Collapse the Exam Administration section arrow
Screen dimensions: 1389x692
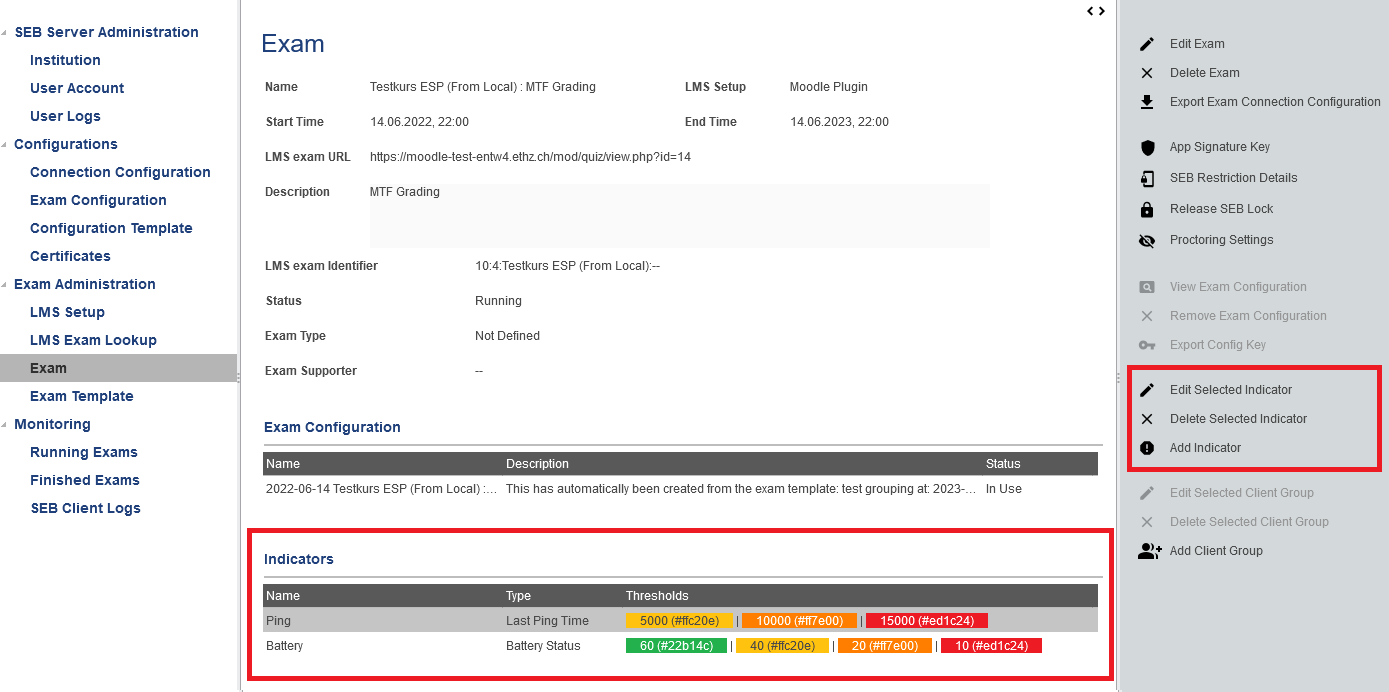coord(4,285)
